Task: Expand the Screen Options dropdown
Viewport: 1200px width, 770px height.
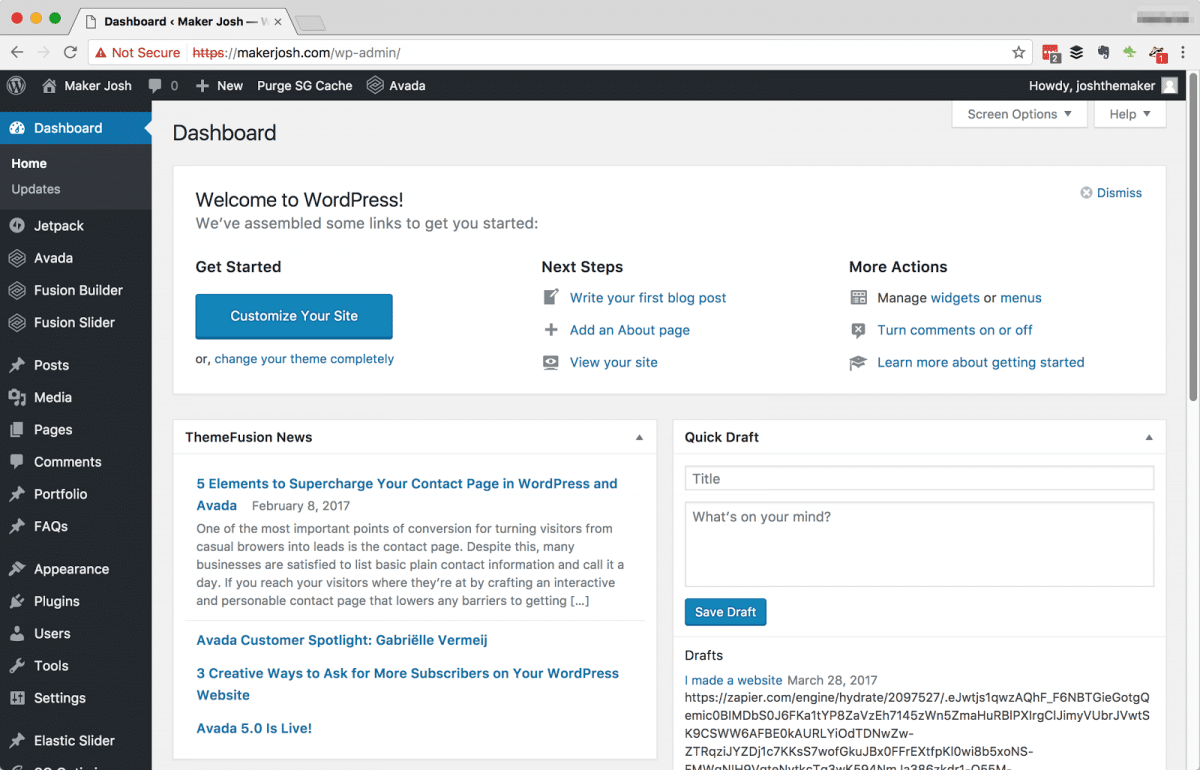Action: point(1019,114)
